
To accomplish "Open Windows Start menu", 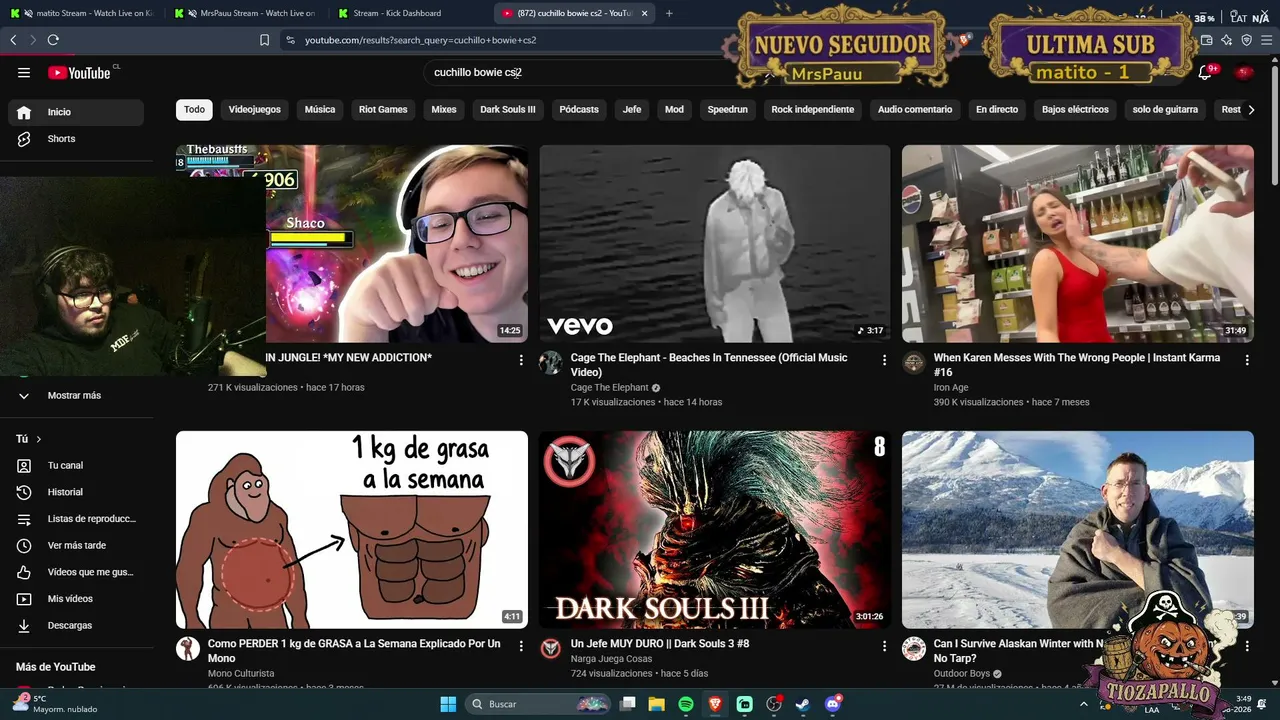I will [448, 704].
